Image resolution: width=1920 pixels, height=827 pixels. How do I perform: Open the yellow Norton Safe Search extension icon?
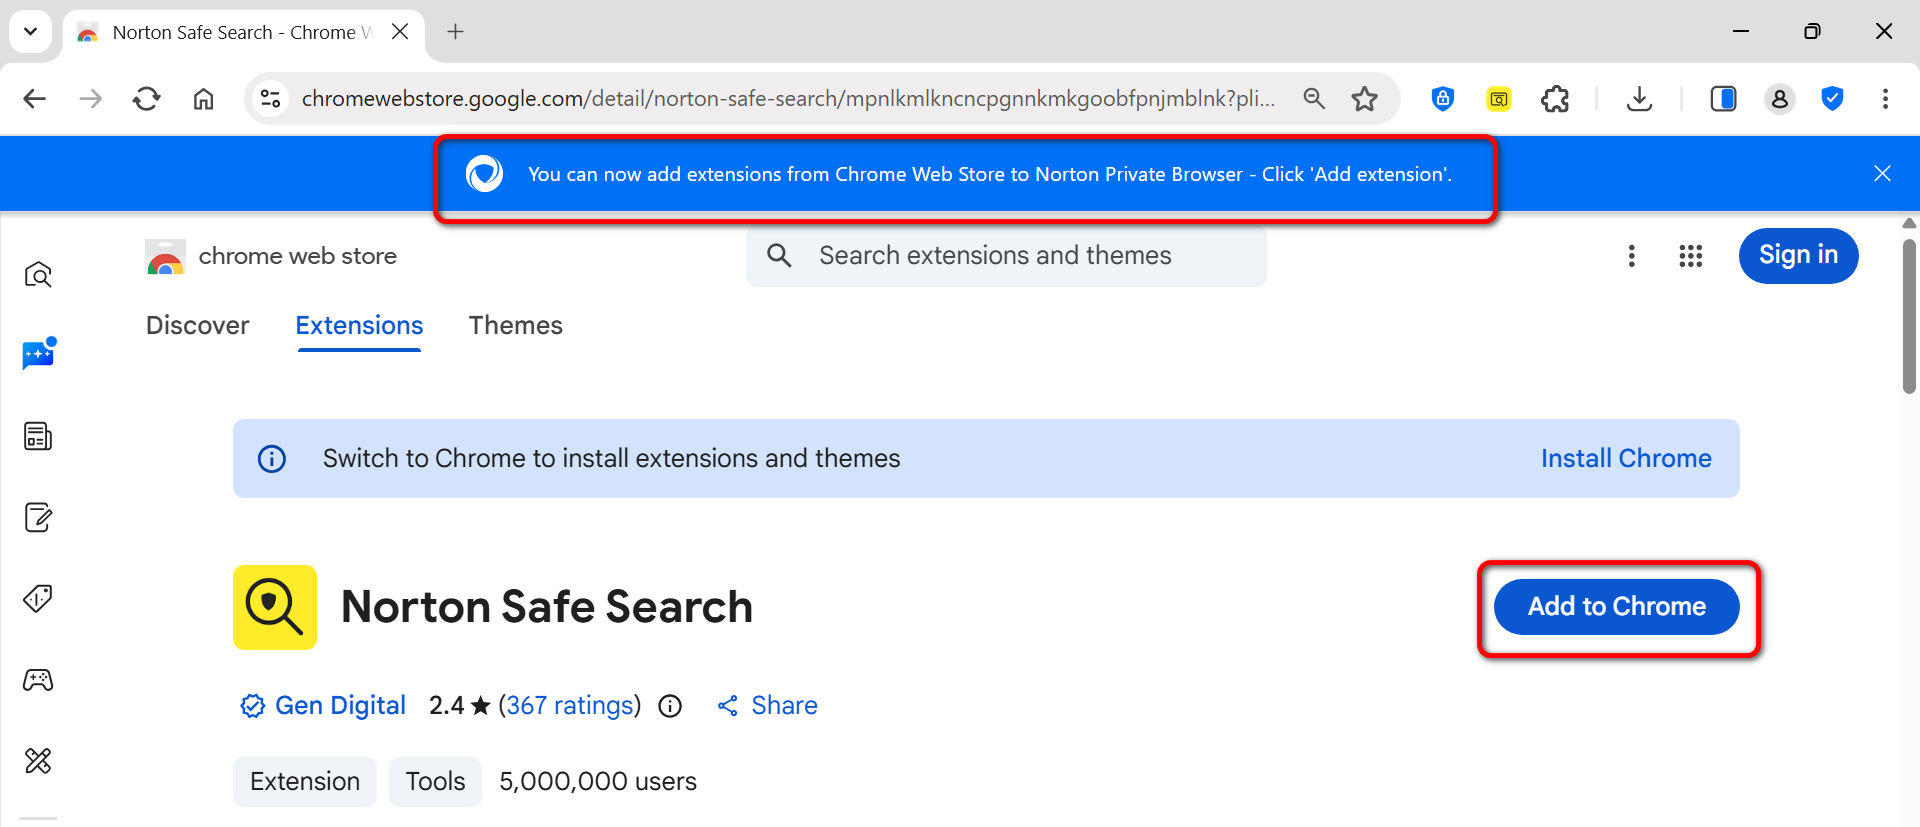click(x=1498, y=99)
